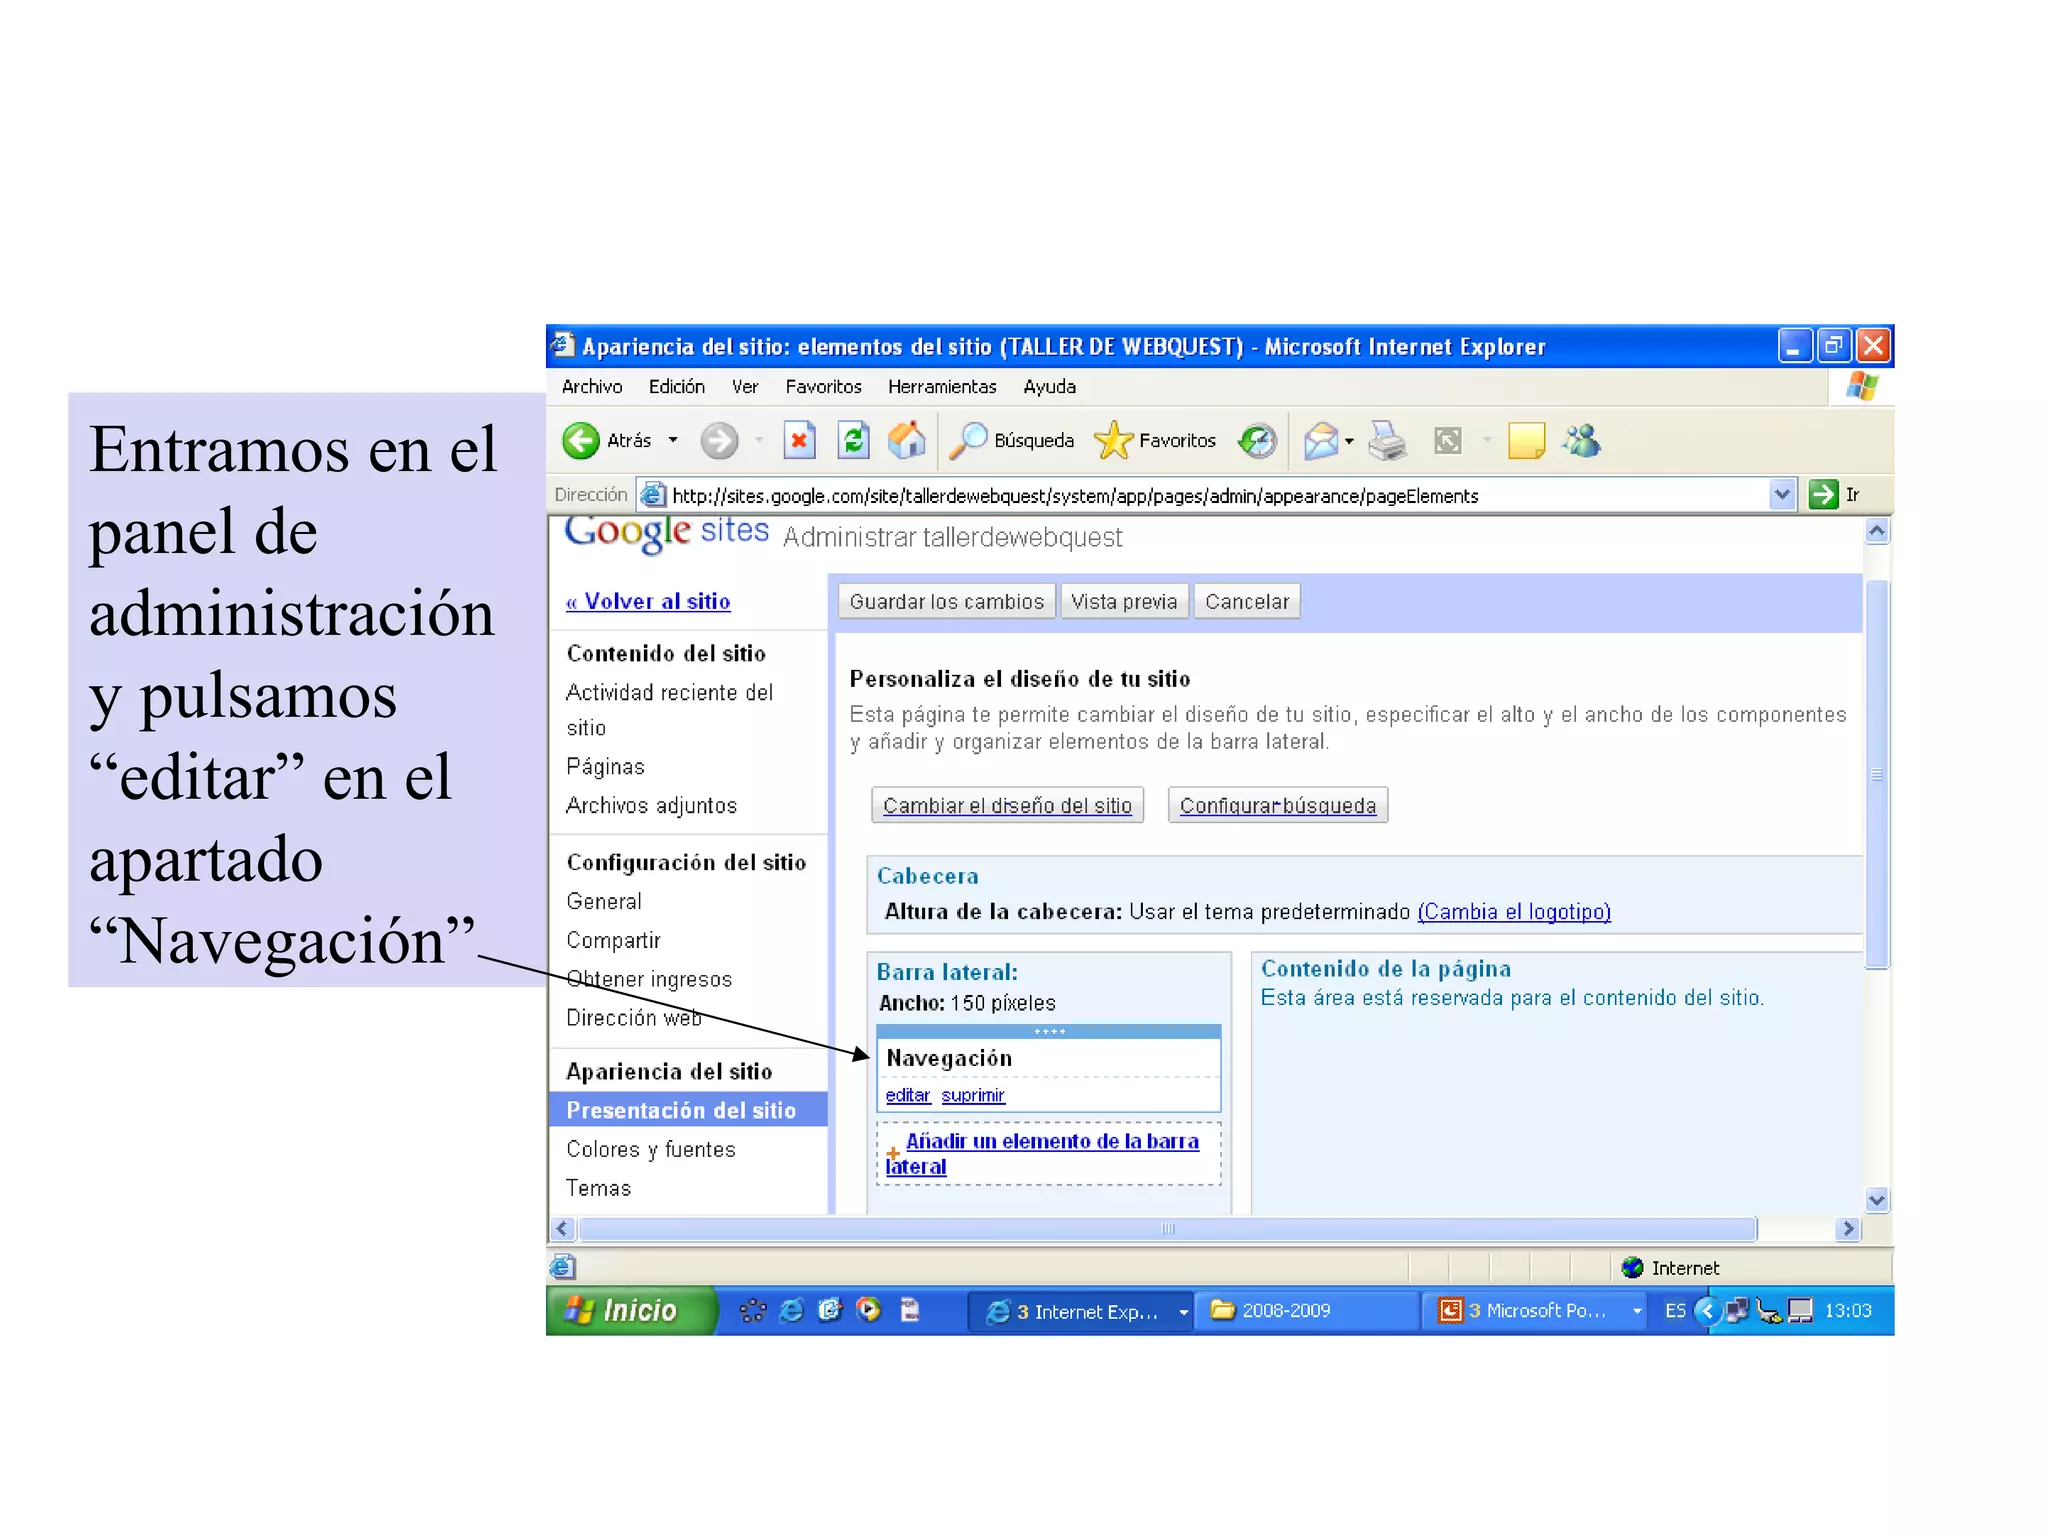Click the Vista previa button
The width and height of the screenshot is (2048, 1536).
[1124, 602]
